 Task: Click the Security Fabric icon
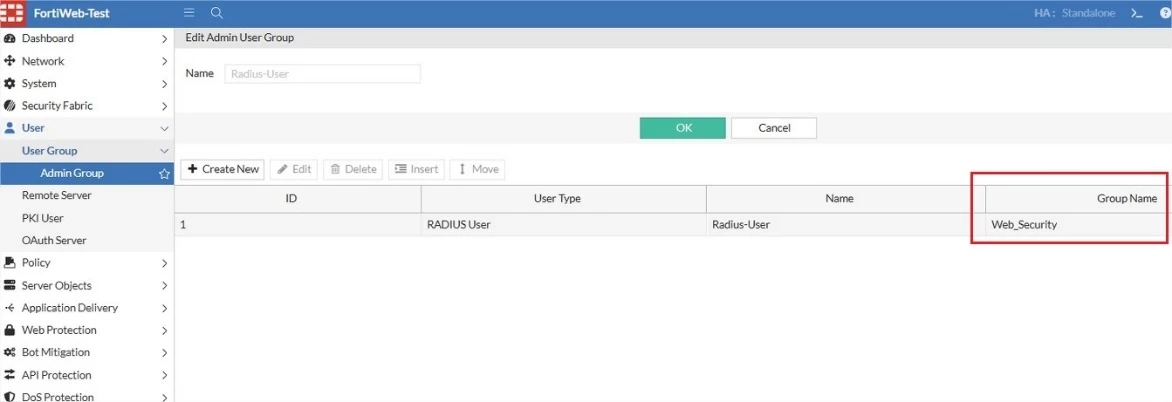10,105
